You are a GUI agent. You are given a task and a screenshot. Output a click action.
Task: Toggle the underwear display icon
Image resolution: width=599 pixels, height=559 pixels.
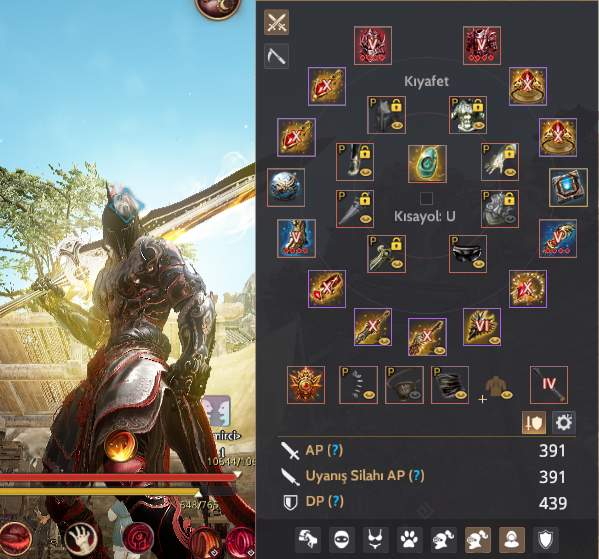click(376, 540)
